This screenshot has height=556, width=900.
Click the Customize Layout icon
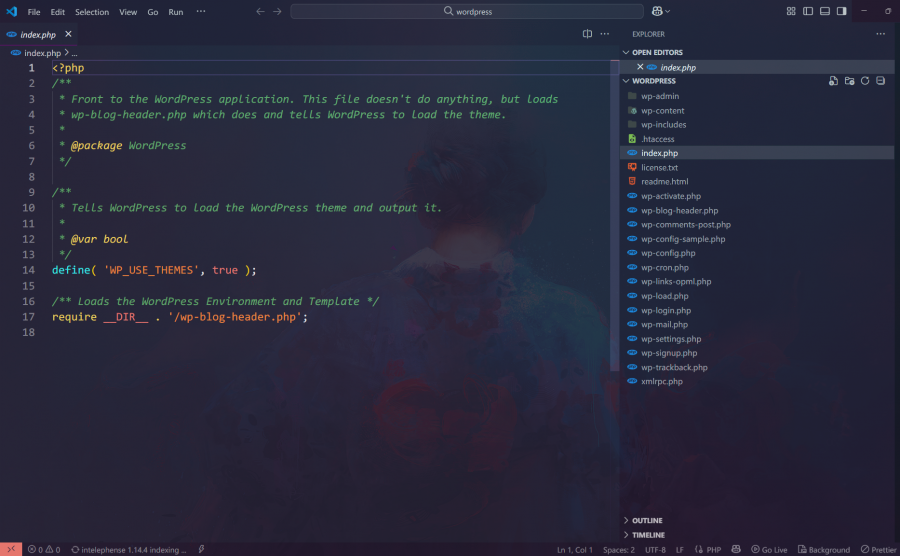coord(791,12)
